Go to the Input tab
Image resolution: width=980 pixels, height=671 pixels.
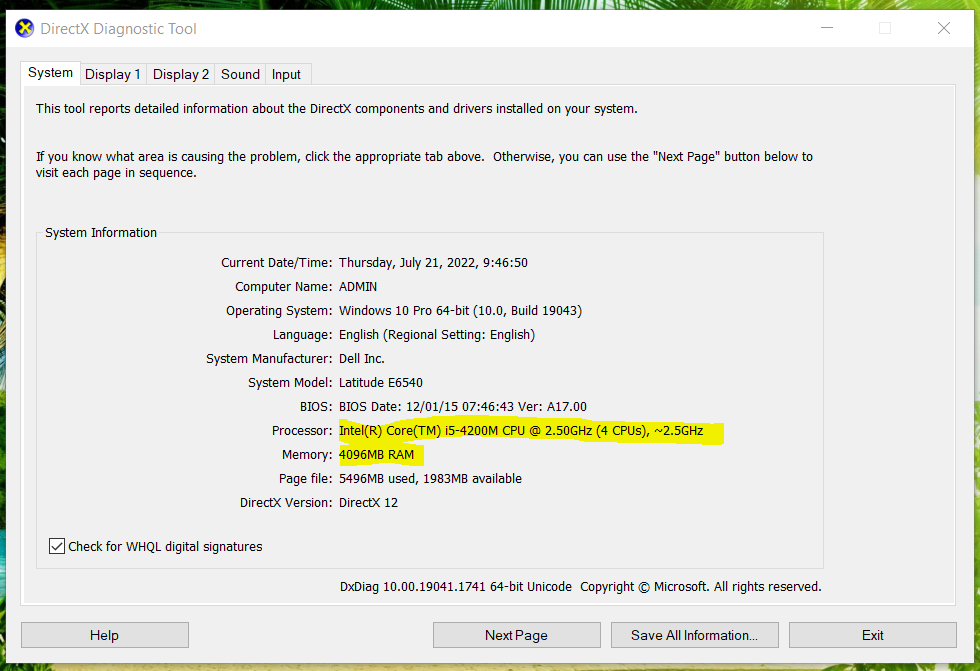tap(286, 74)
